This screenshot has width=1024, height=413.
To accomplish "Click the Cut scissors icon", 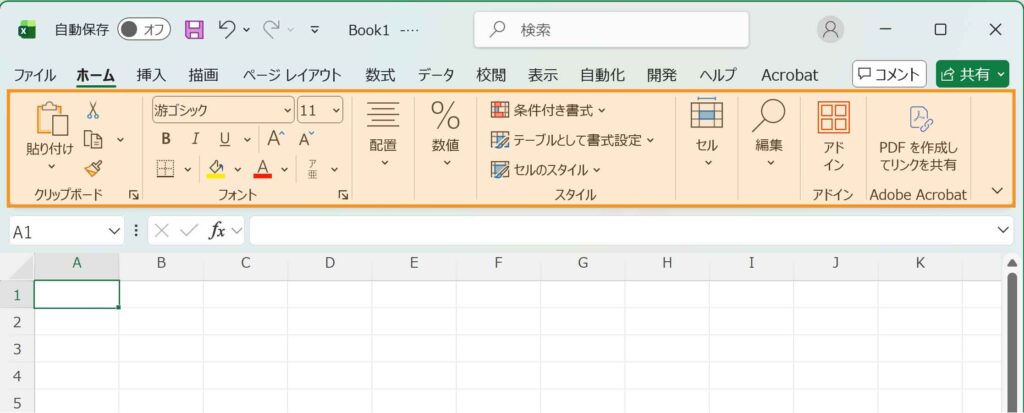I will pos(93,110).
